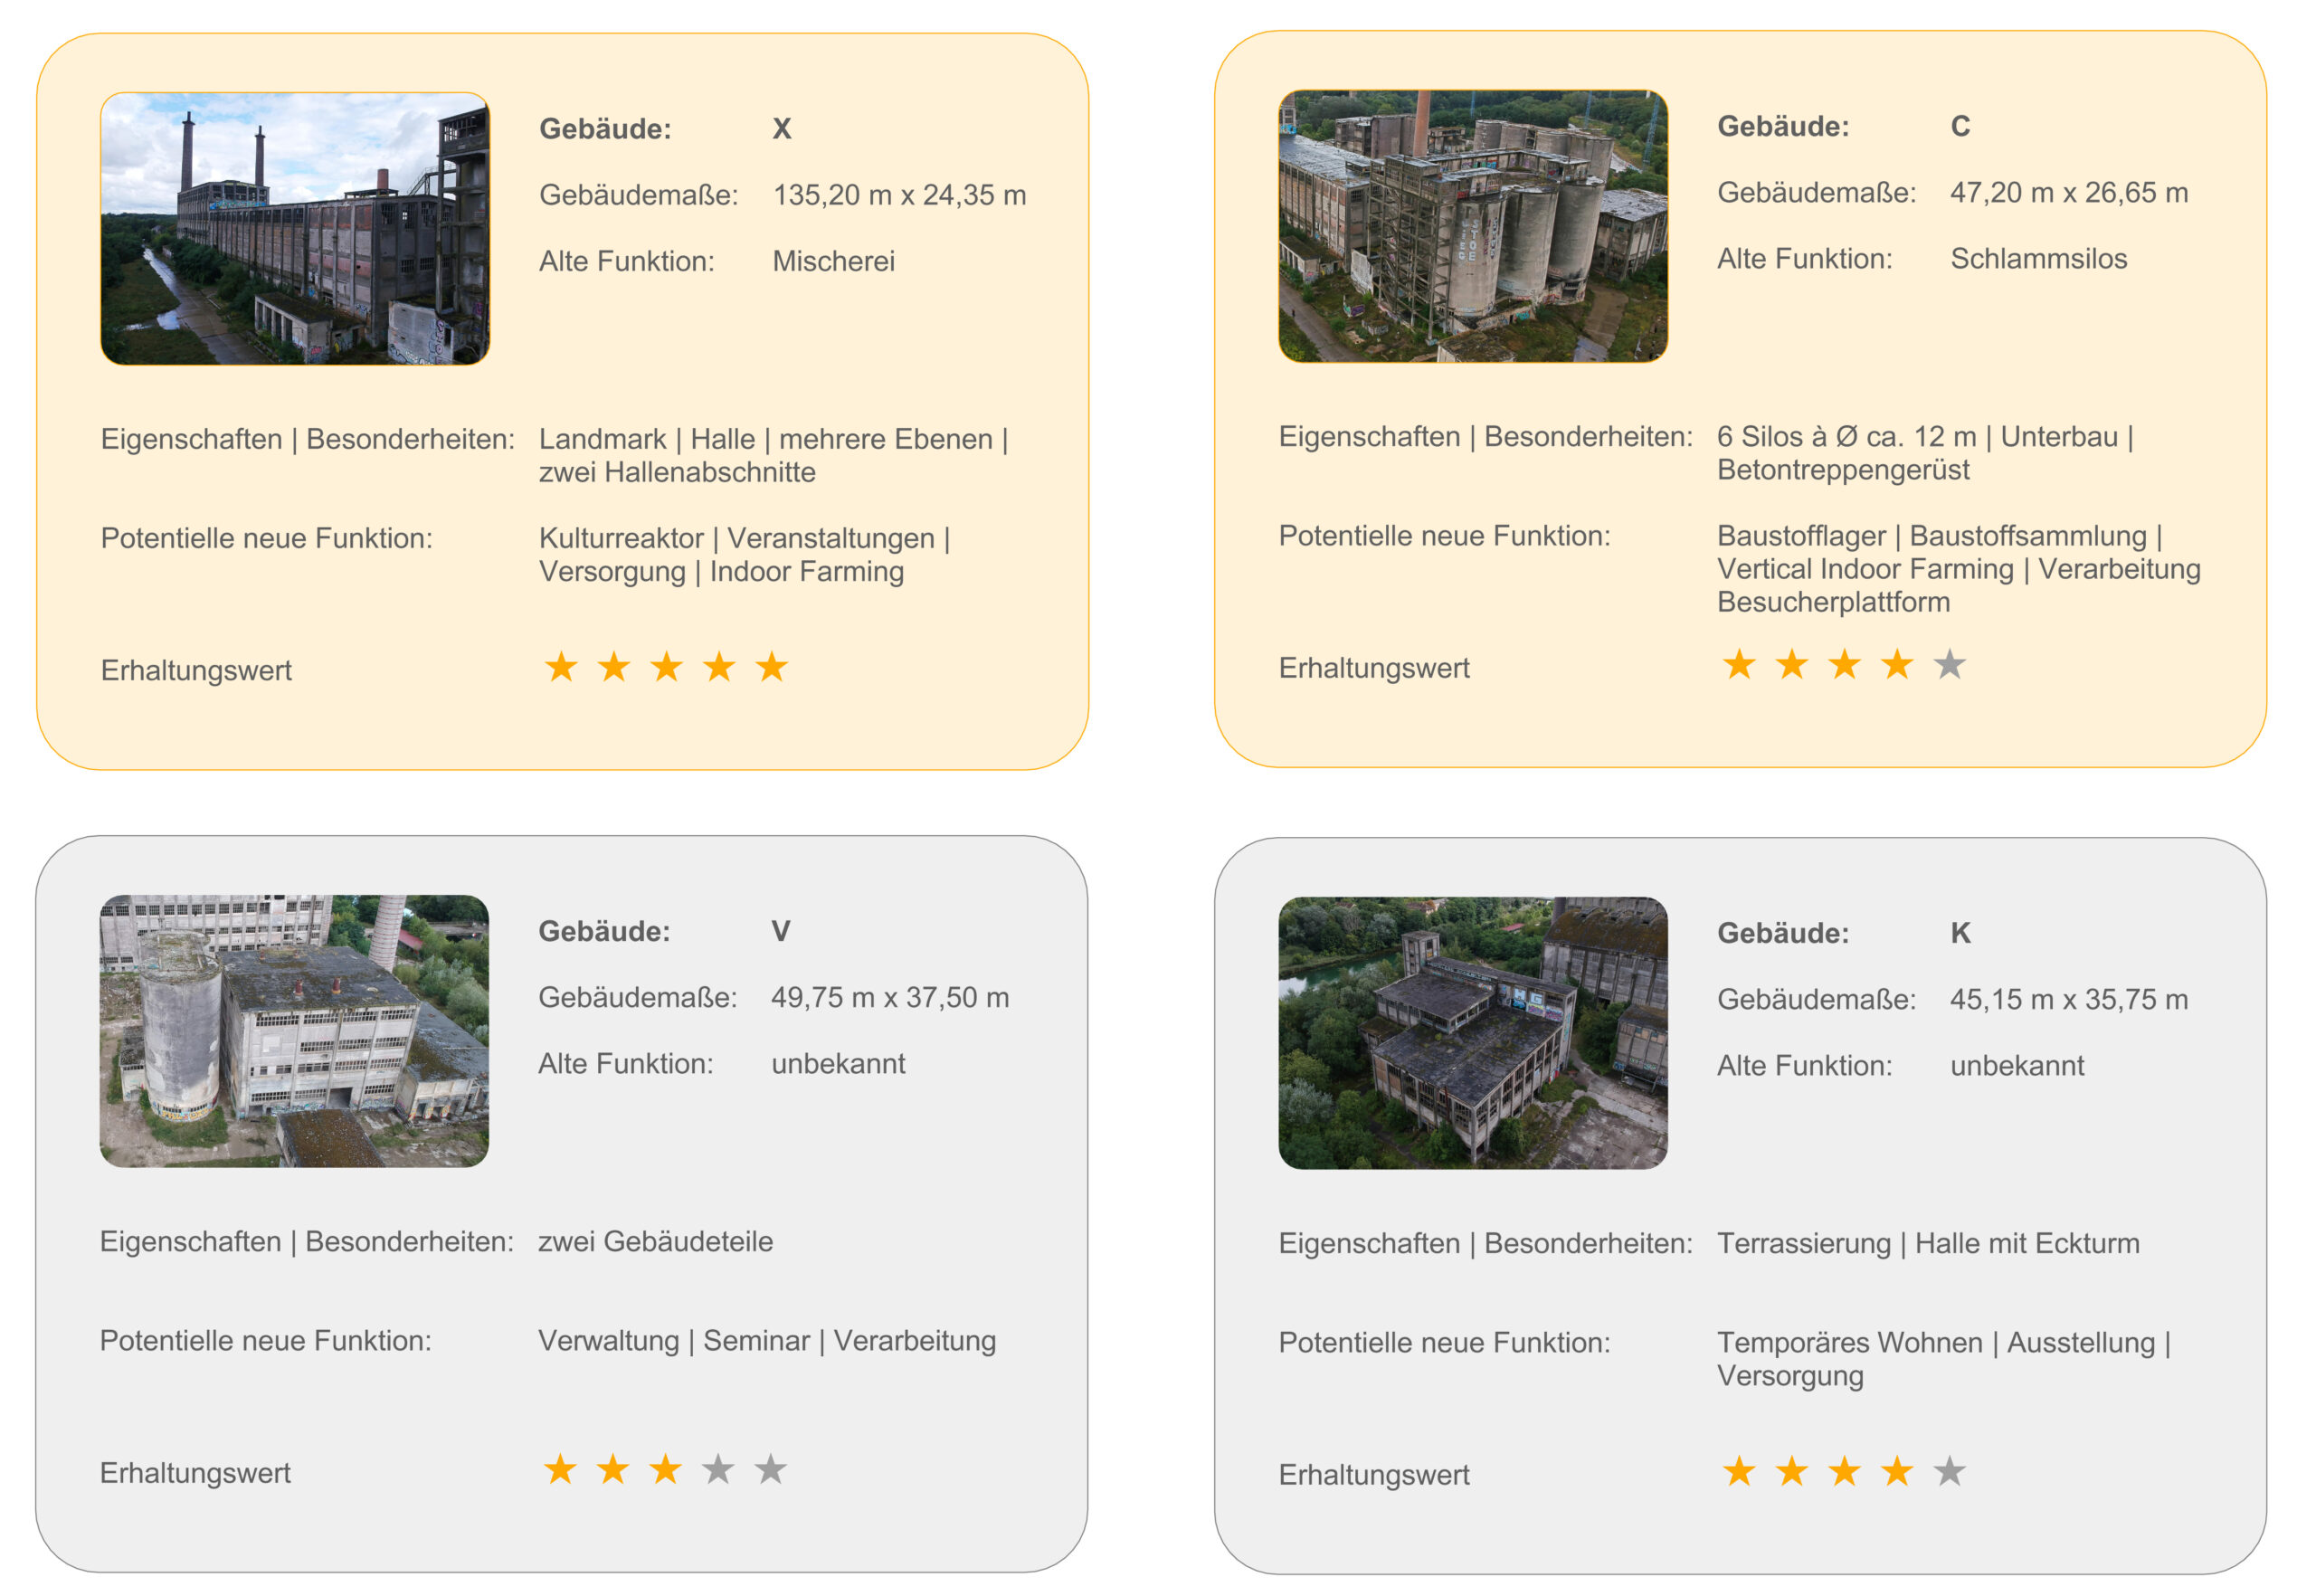Open the building V photo with silo
Screen dimensions: 2316x1596
point(294,1031)
